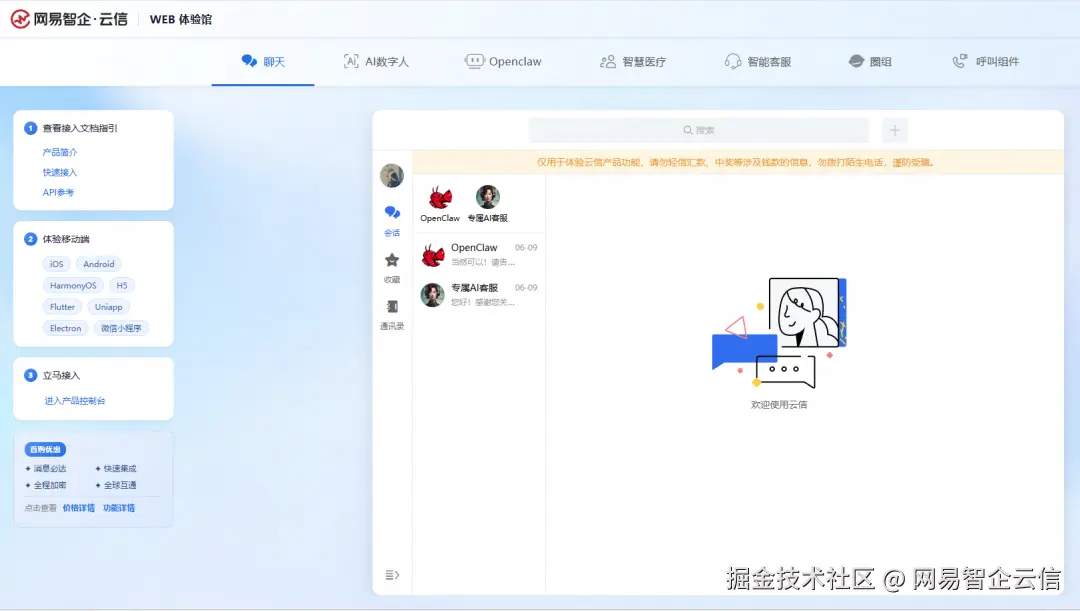
Task: Choose the H5 tag
Action: point(122,285)
